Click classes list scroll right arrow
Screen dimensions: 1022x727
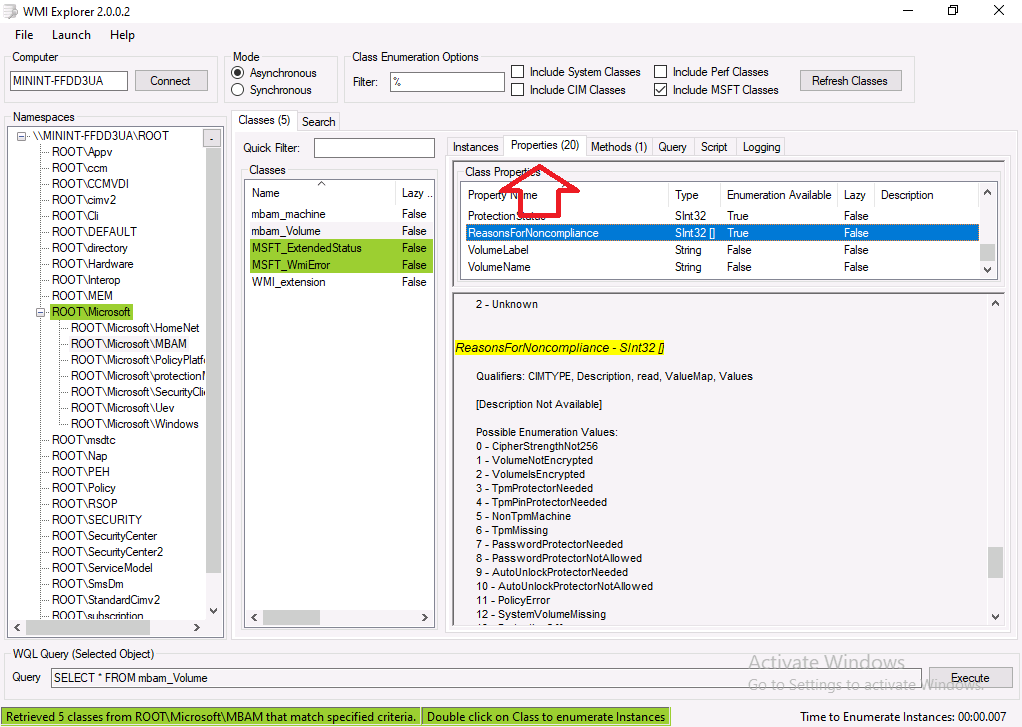(x=424, y=617)
